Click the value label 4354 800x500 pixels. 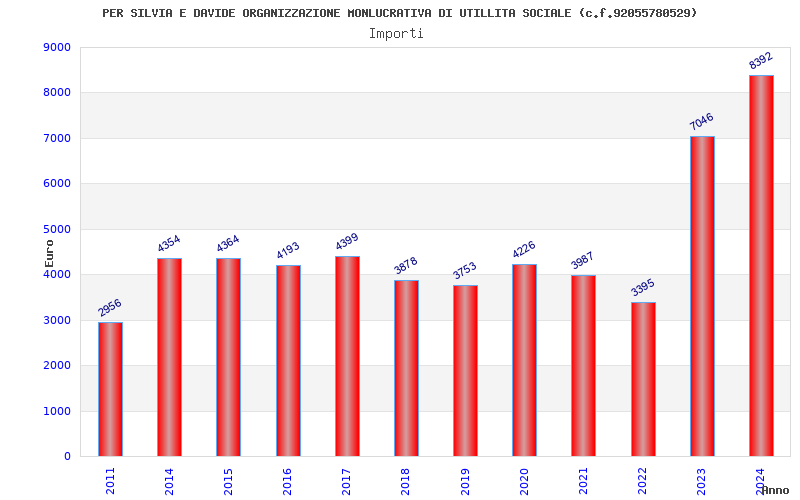pyautogui.click(x=169, y=243)
